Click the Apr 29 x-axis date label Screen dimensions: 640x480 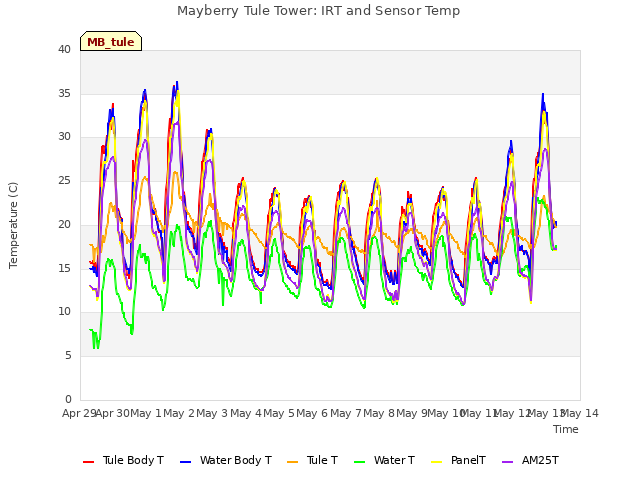pyautogui.click(x=79, y=413)
